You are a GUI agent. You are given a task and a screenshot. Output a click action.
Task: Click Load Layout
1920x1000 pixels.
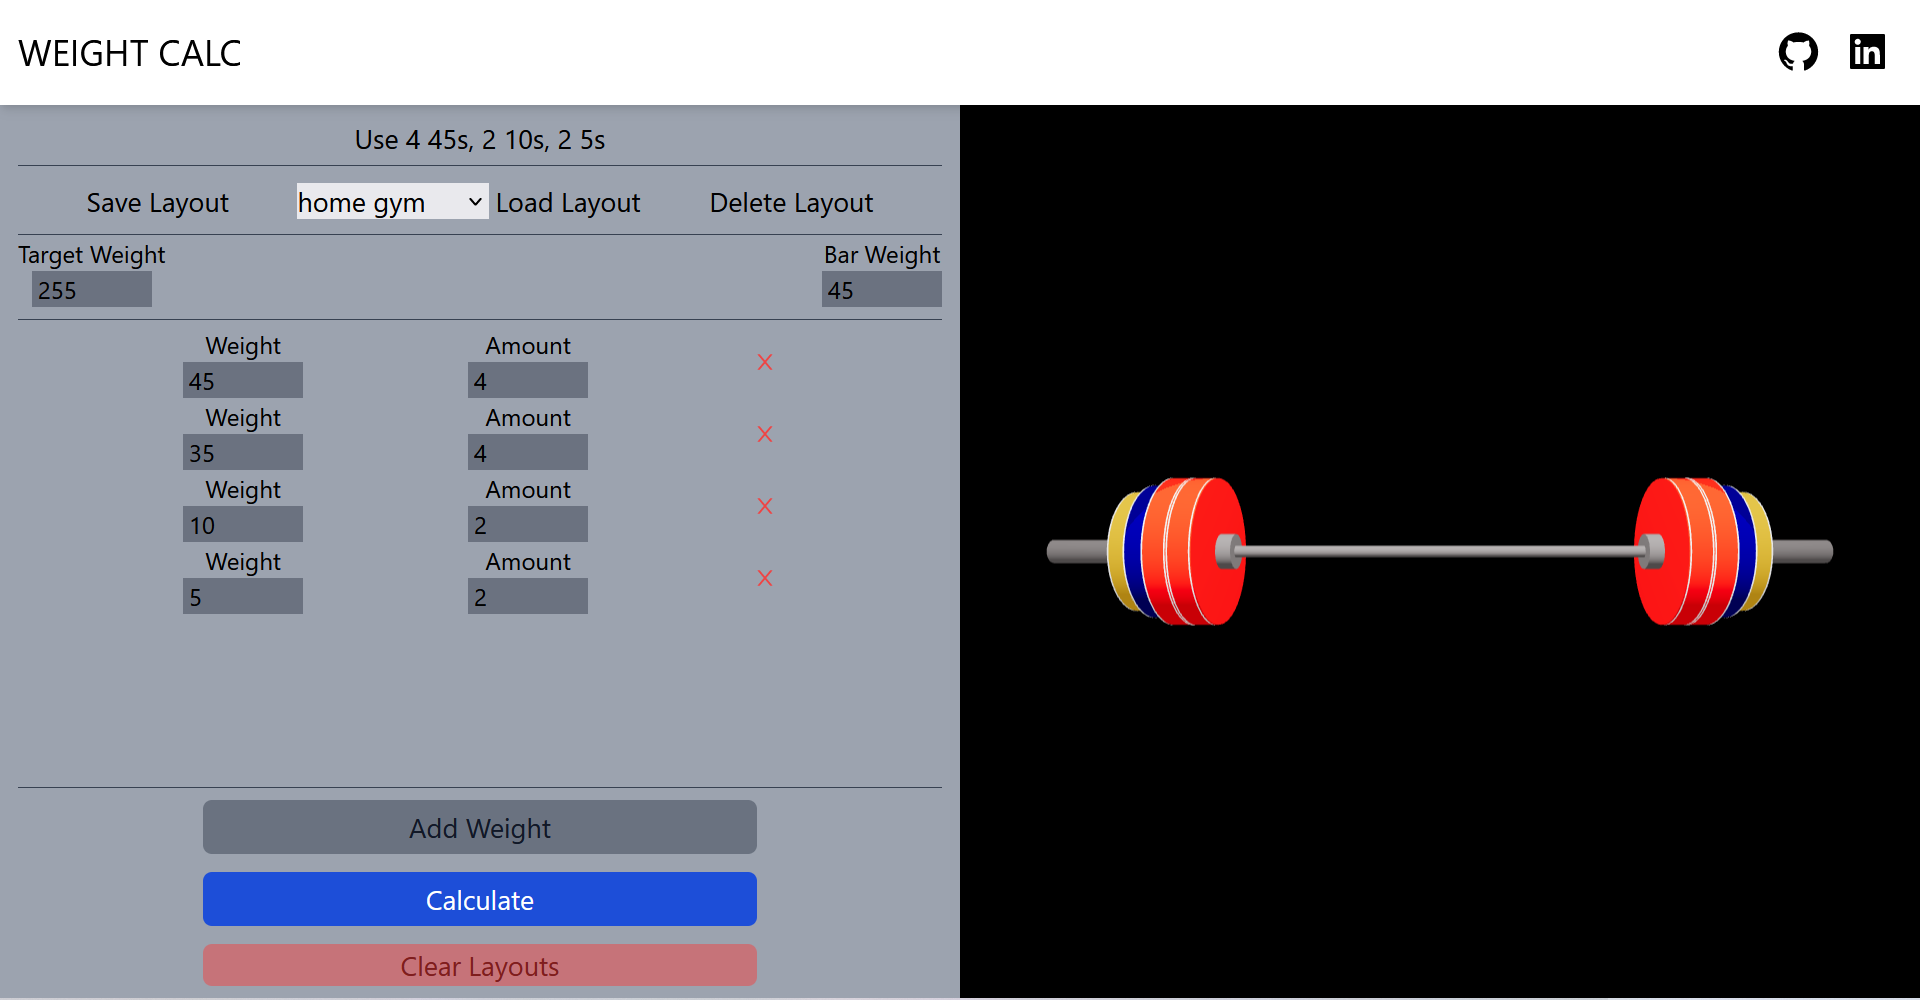click(x=568, y=203)
